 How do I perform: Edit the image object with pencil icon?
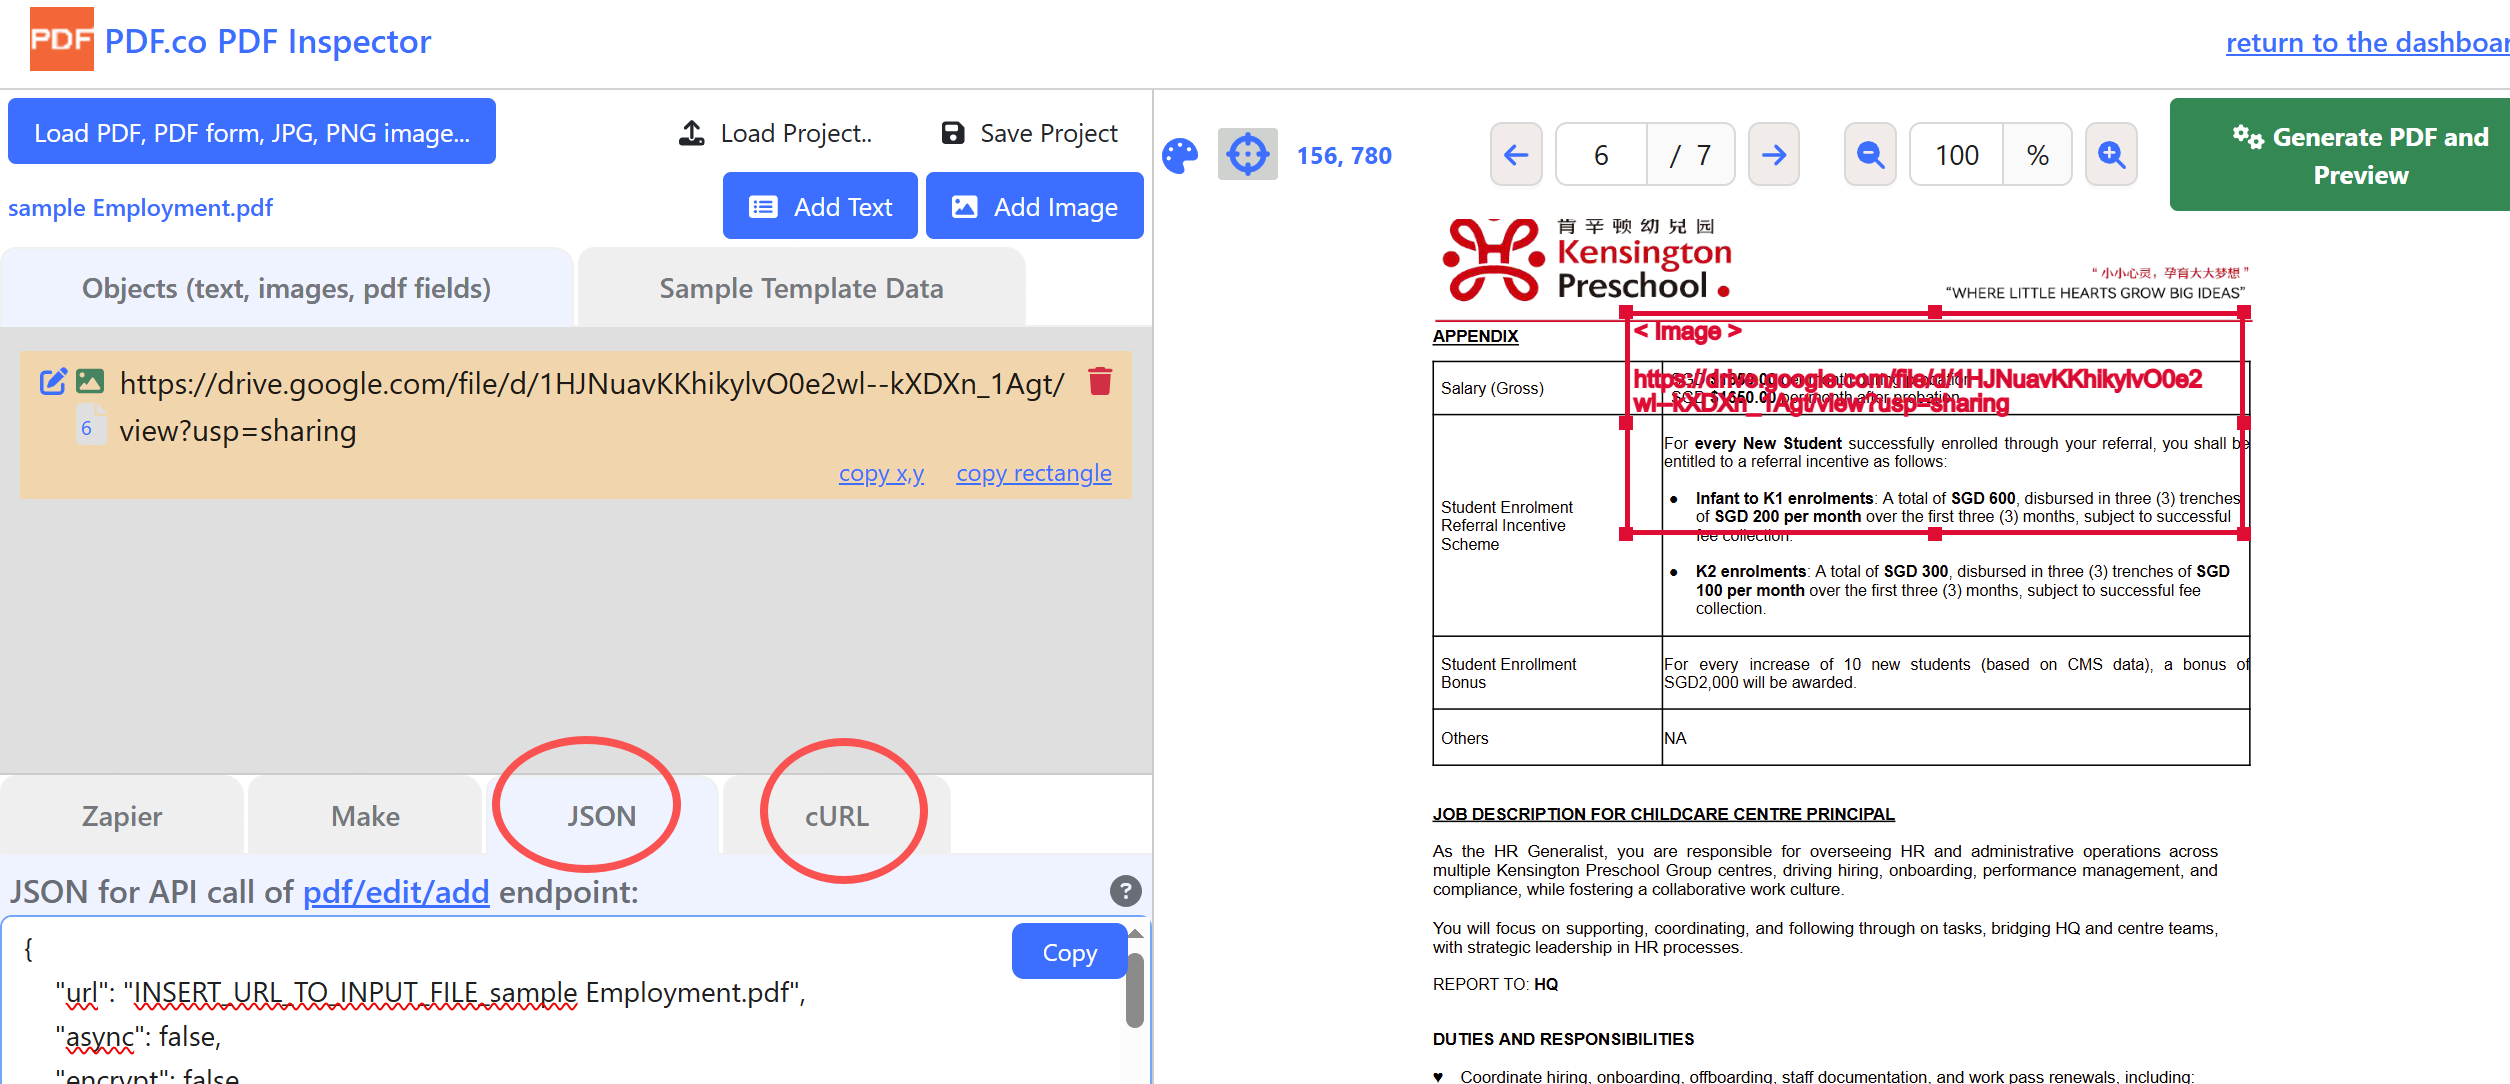click(x=53, y=381)
